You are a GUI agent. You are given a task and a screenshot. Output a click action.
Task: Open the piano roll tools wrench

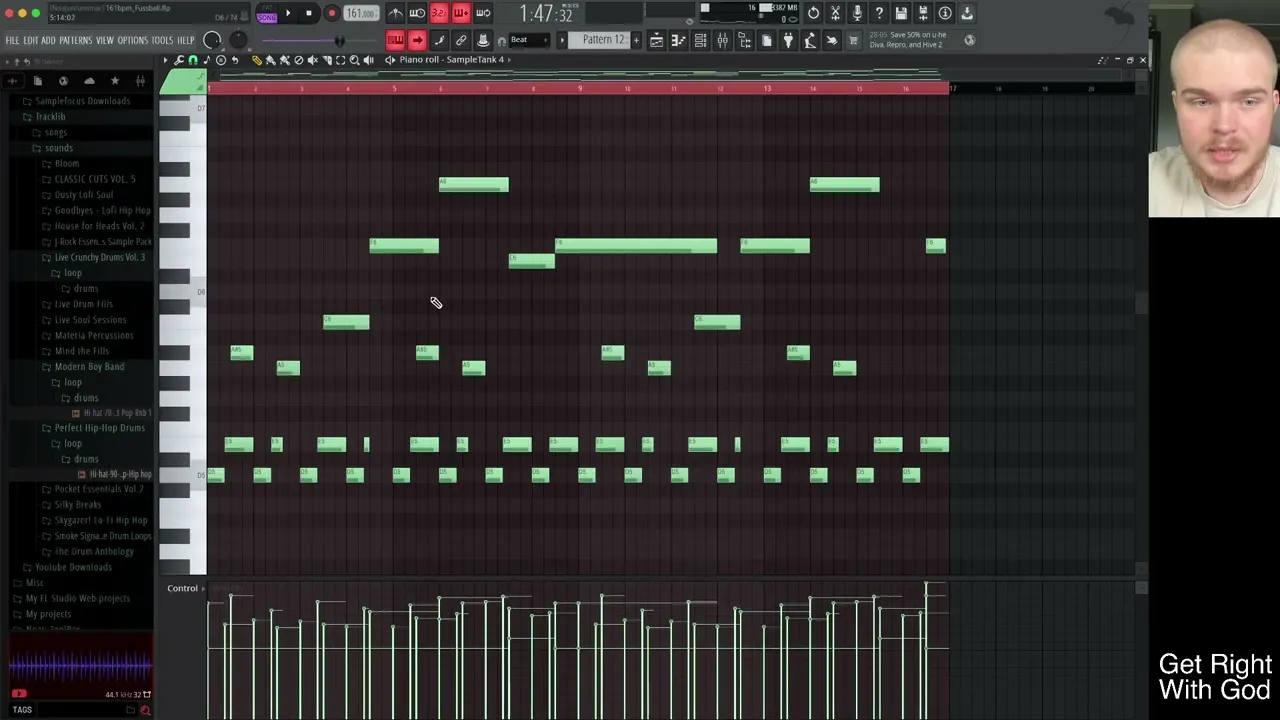tap(179, 60)
